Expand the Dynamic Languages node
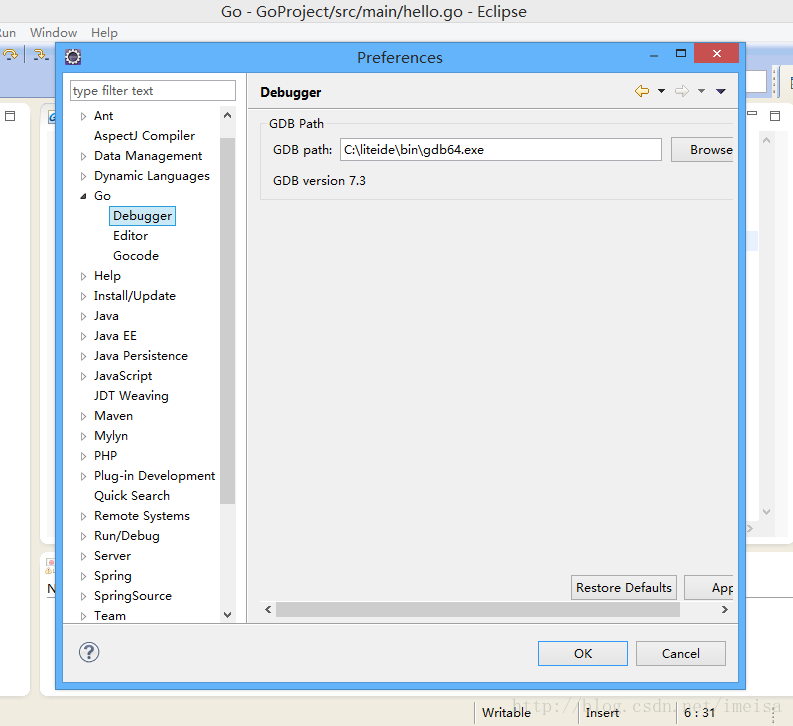The width and height of the screenshot is (793, 726). (x=83, y=176)
